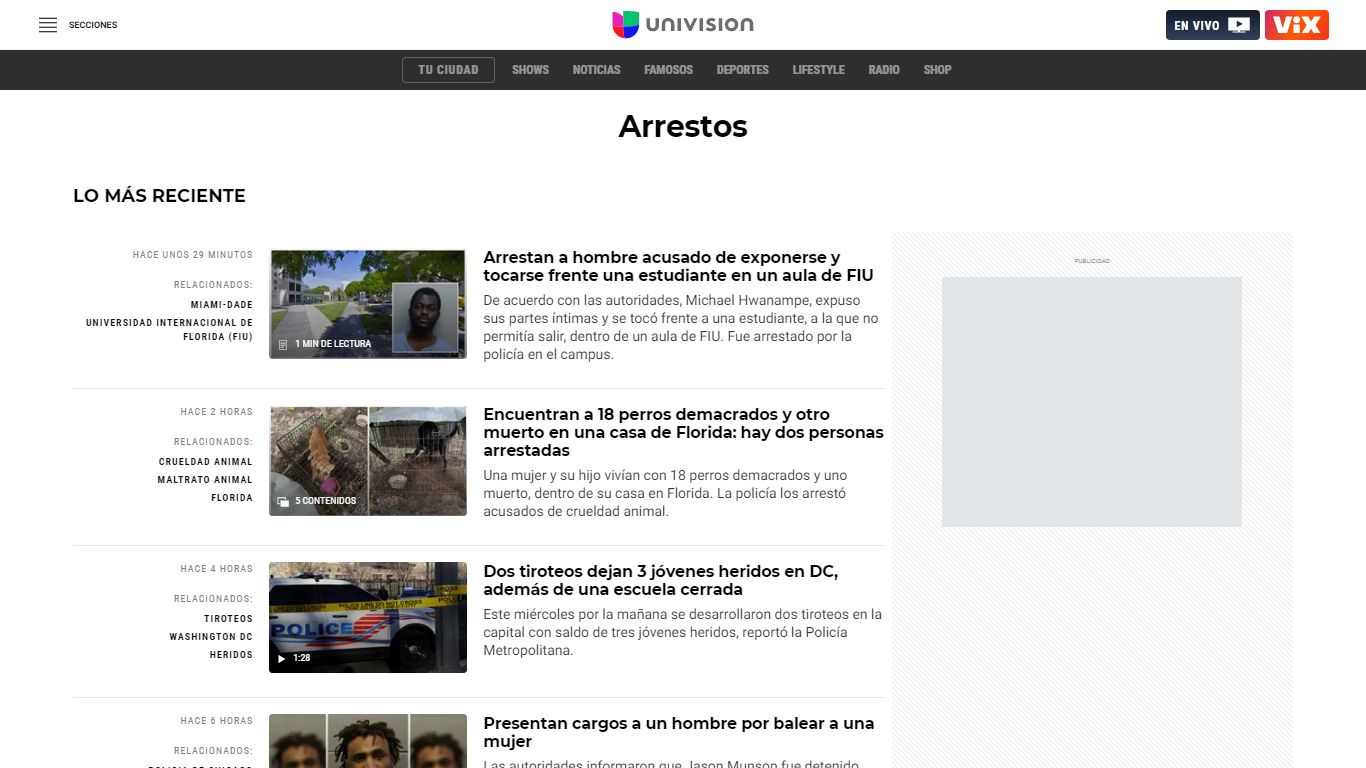Go to the Lifestyle menu
Viewport: 1366px width, 768px height.
818,70
